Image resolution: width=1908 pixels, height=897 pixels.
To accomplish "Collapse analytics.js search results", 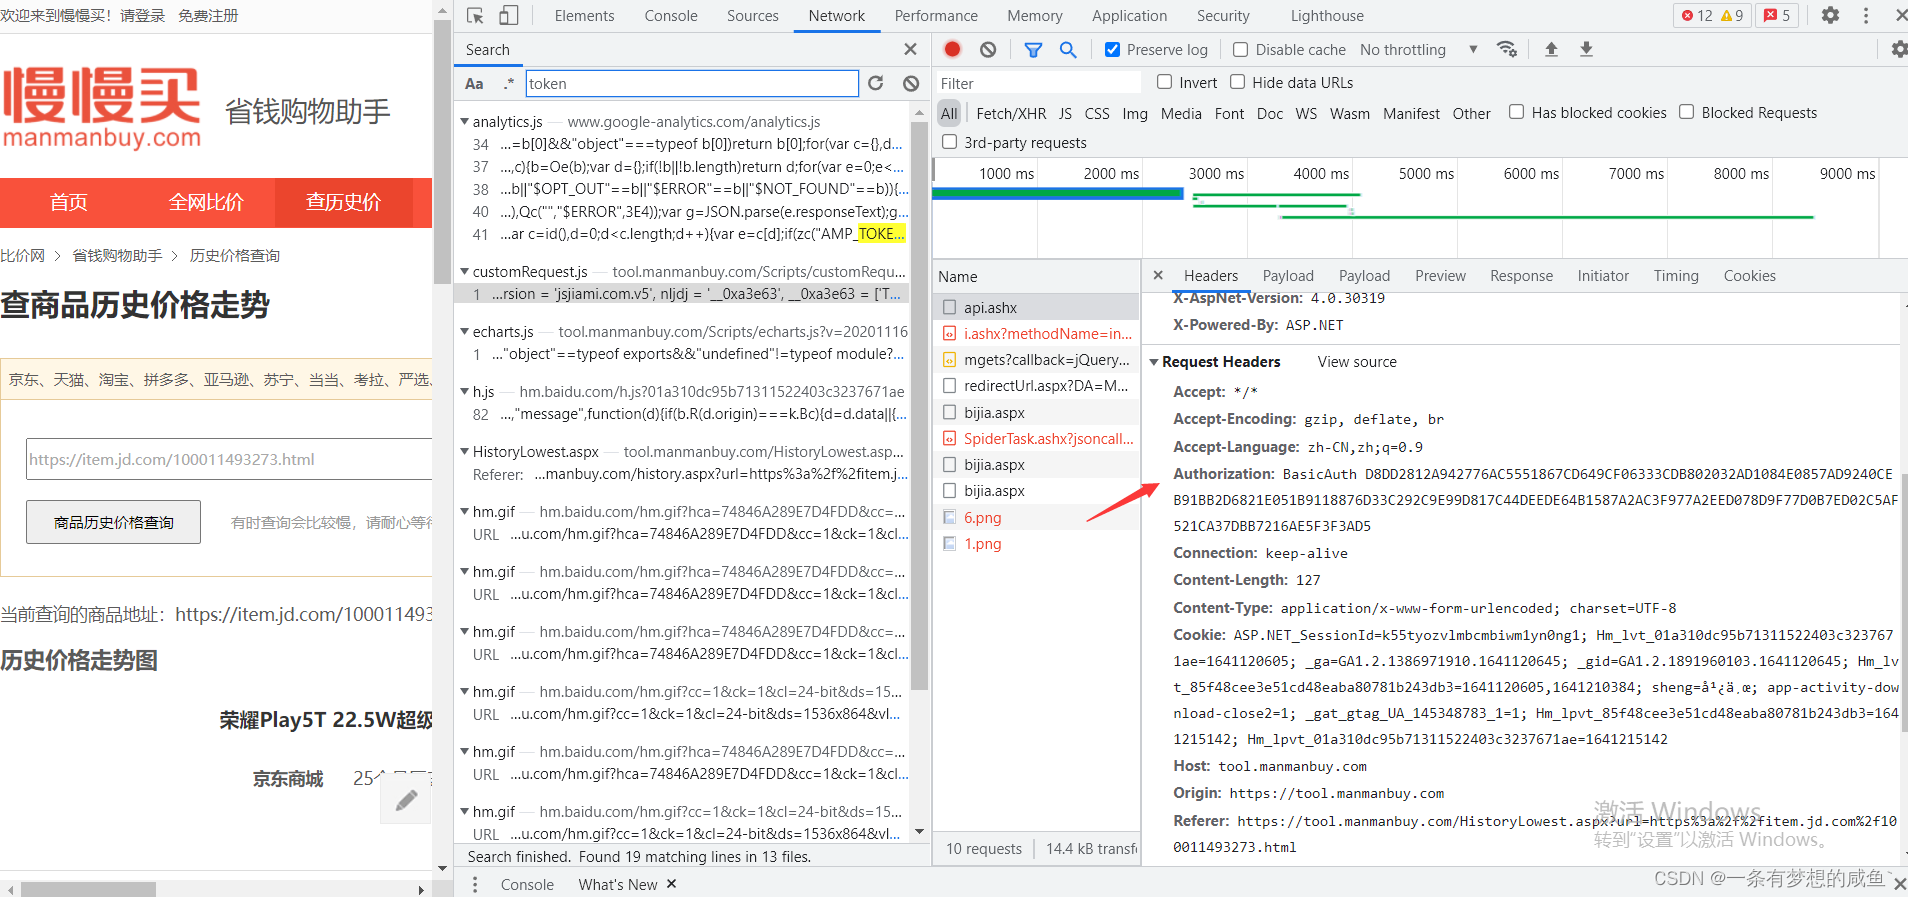I will click(464, 122).
